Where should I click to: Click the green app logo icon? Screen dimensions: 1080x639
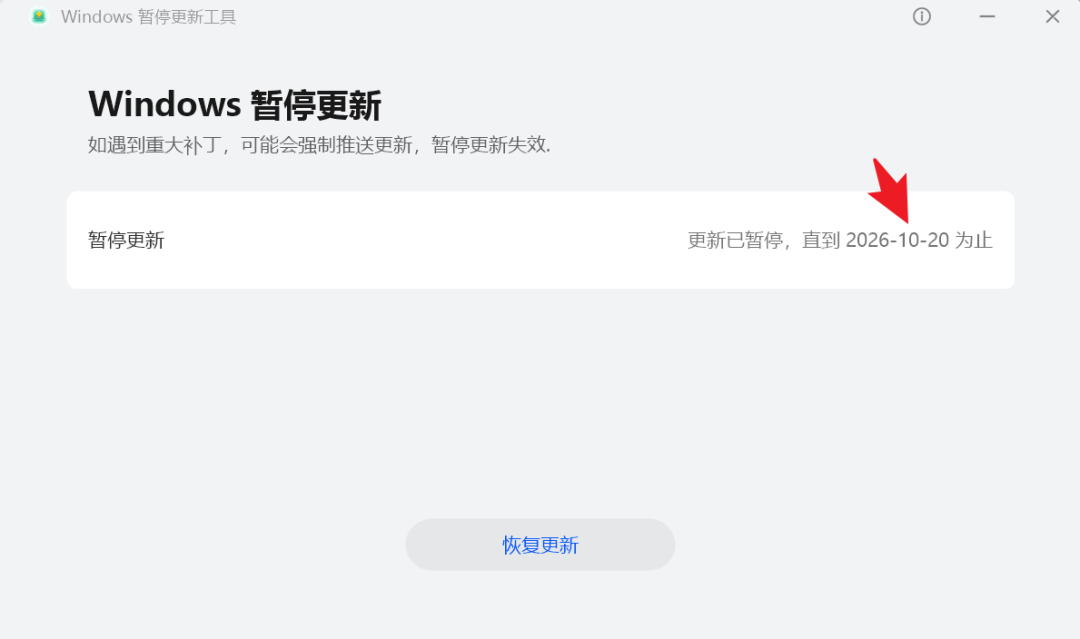click(39, 17)
